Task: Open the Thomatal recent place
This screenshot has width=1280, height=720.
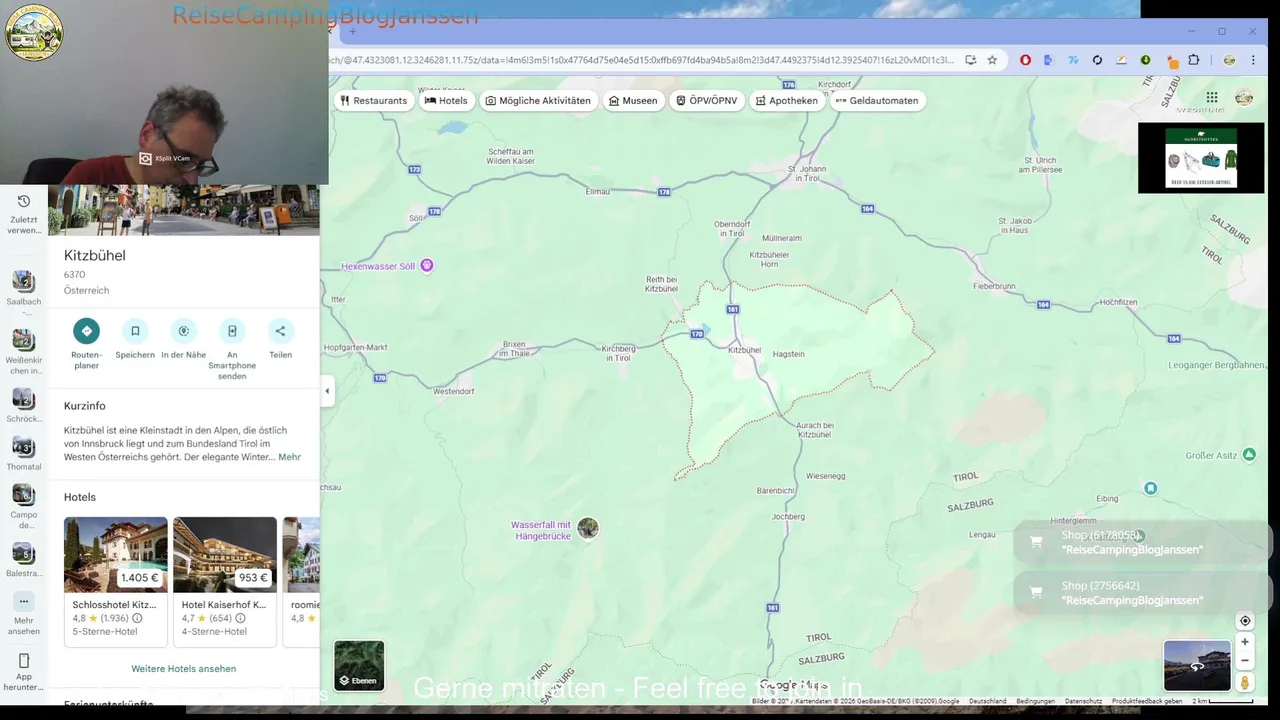Action: pos(23,447)
